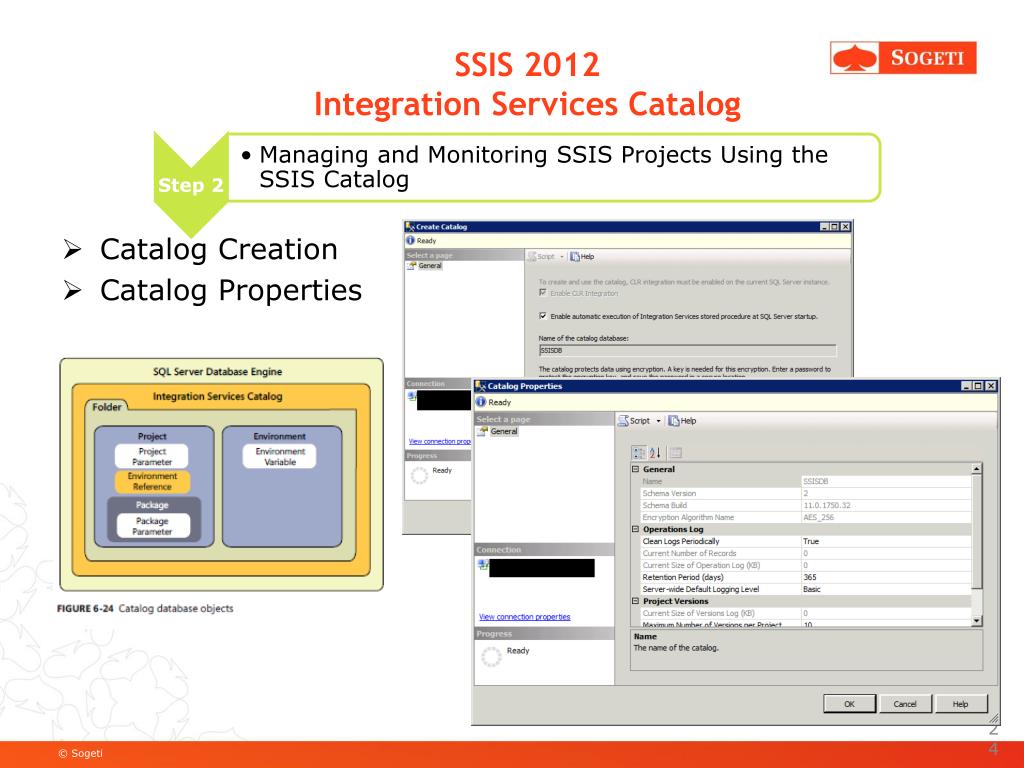Open View connection properties in Catalog Properties
The width and height of the screenshot is (1024, 768).
(x=524, y=616)
